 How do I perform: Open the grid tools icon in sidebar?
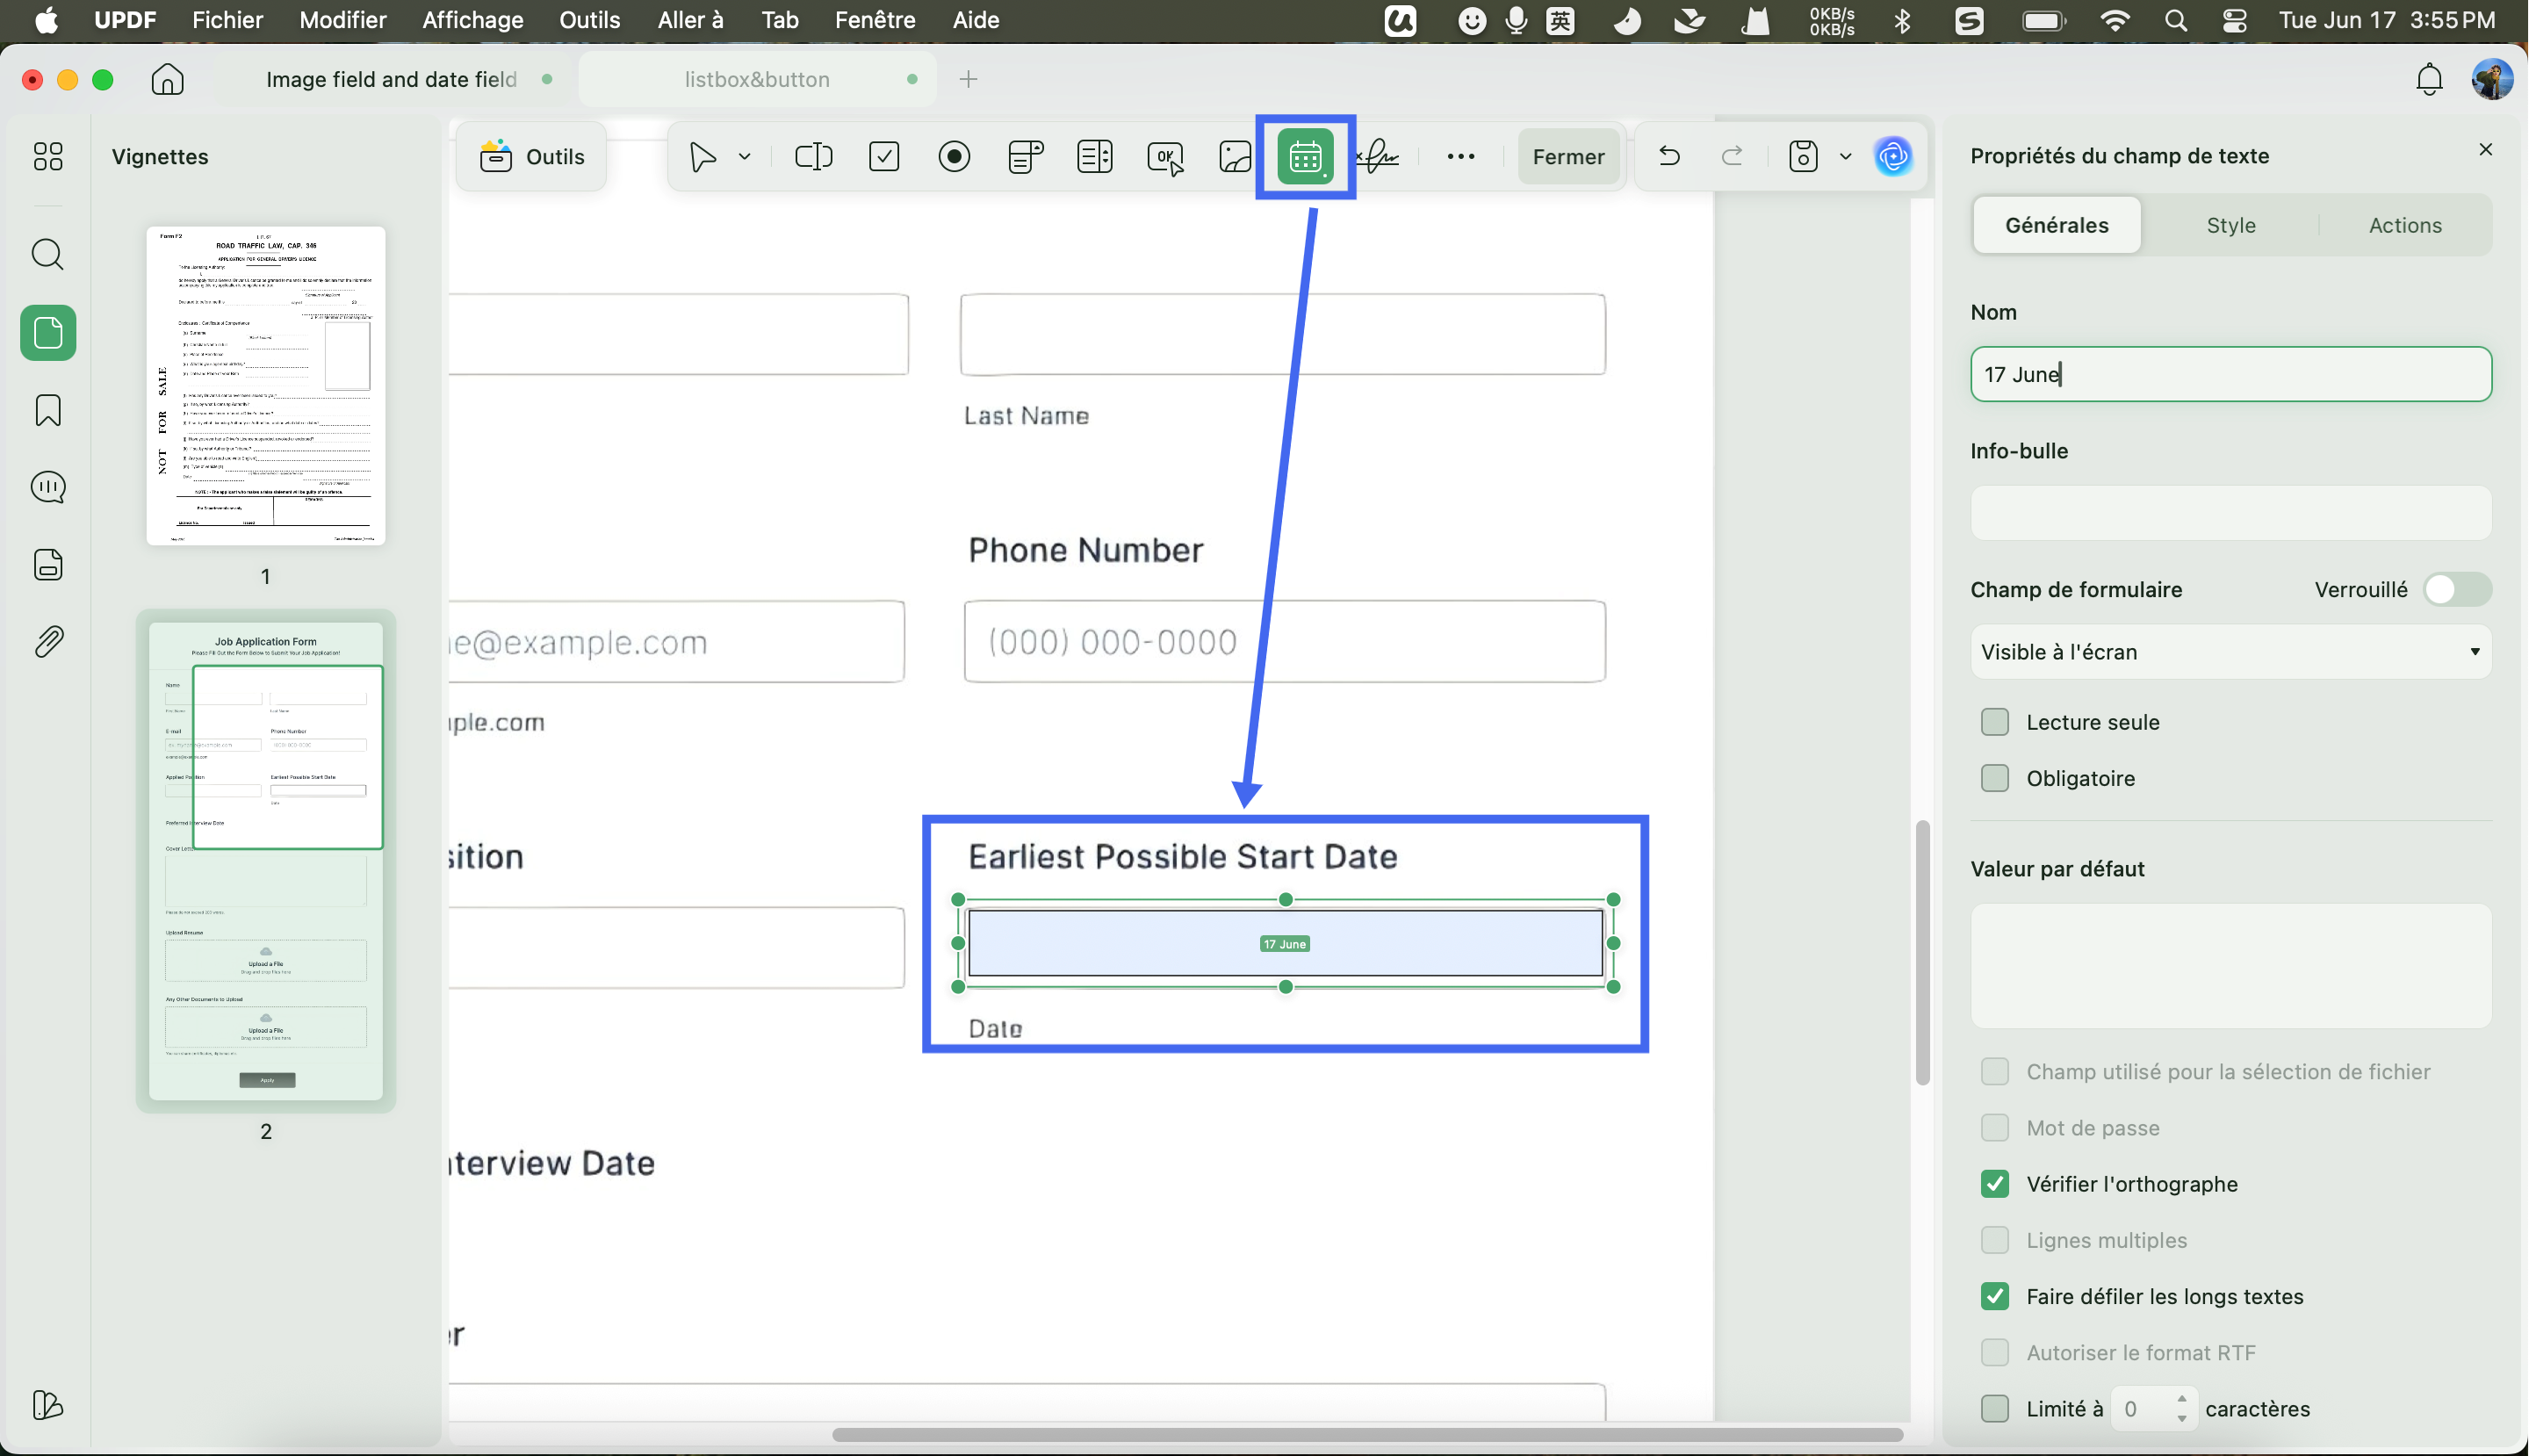(48, 156)
